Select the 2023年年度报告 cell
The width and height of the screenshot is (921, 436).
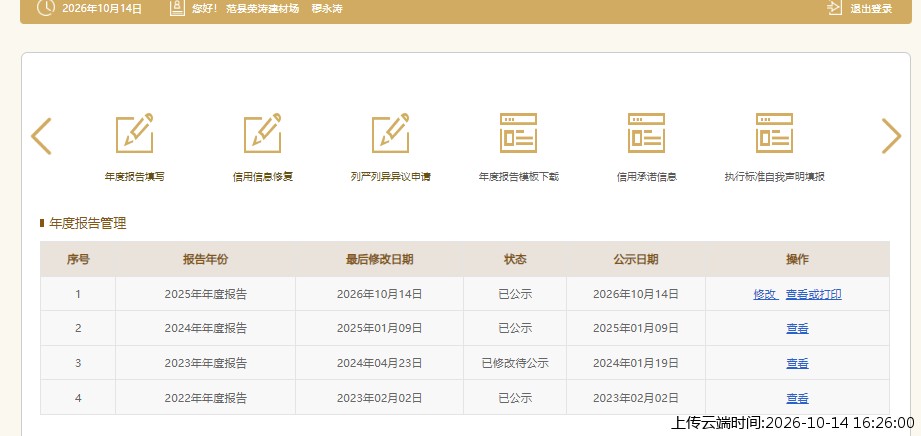[x=206, y=363]
